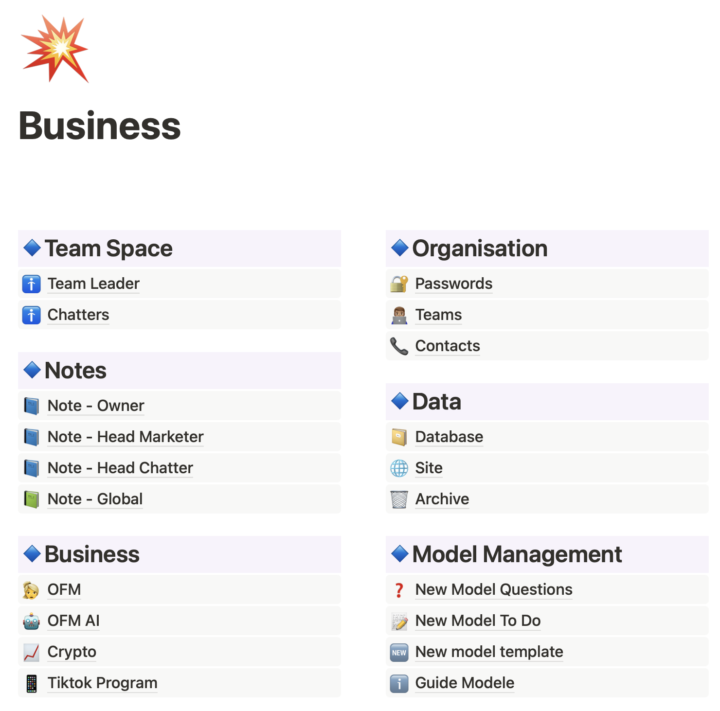Click the Business page title
The width and height of the screenshot is (720, 711).
coord(100,126)
